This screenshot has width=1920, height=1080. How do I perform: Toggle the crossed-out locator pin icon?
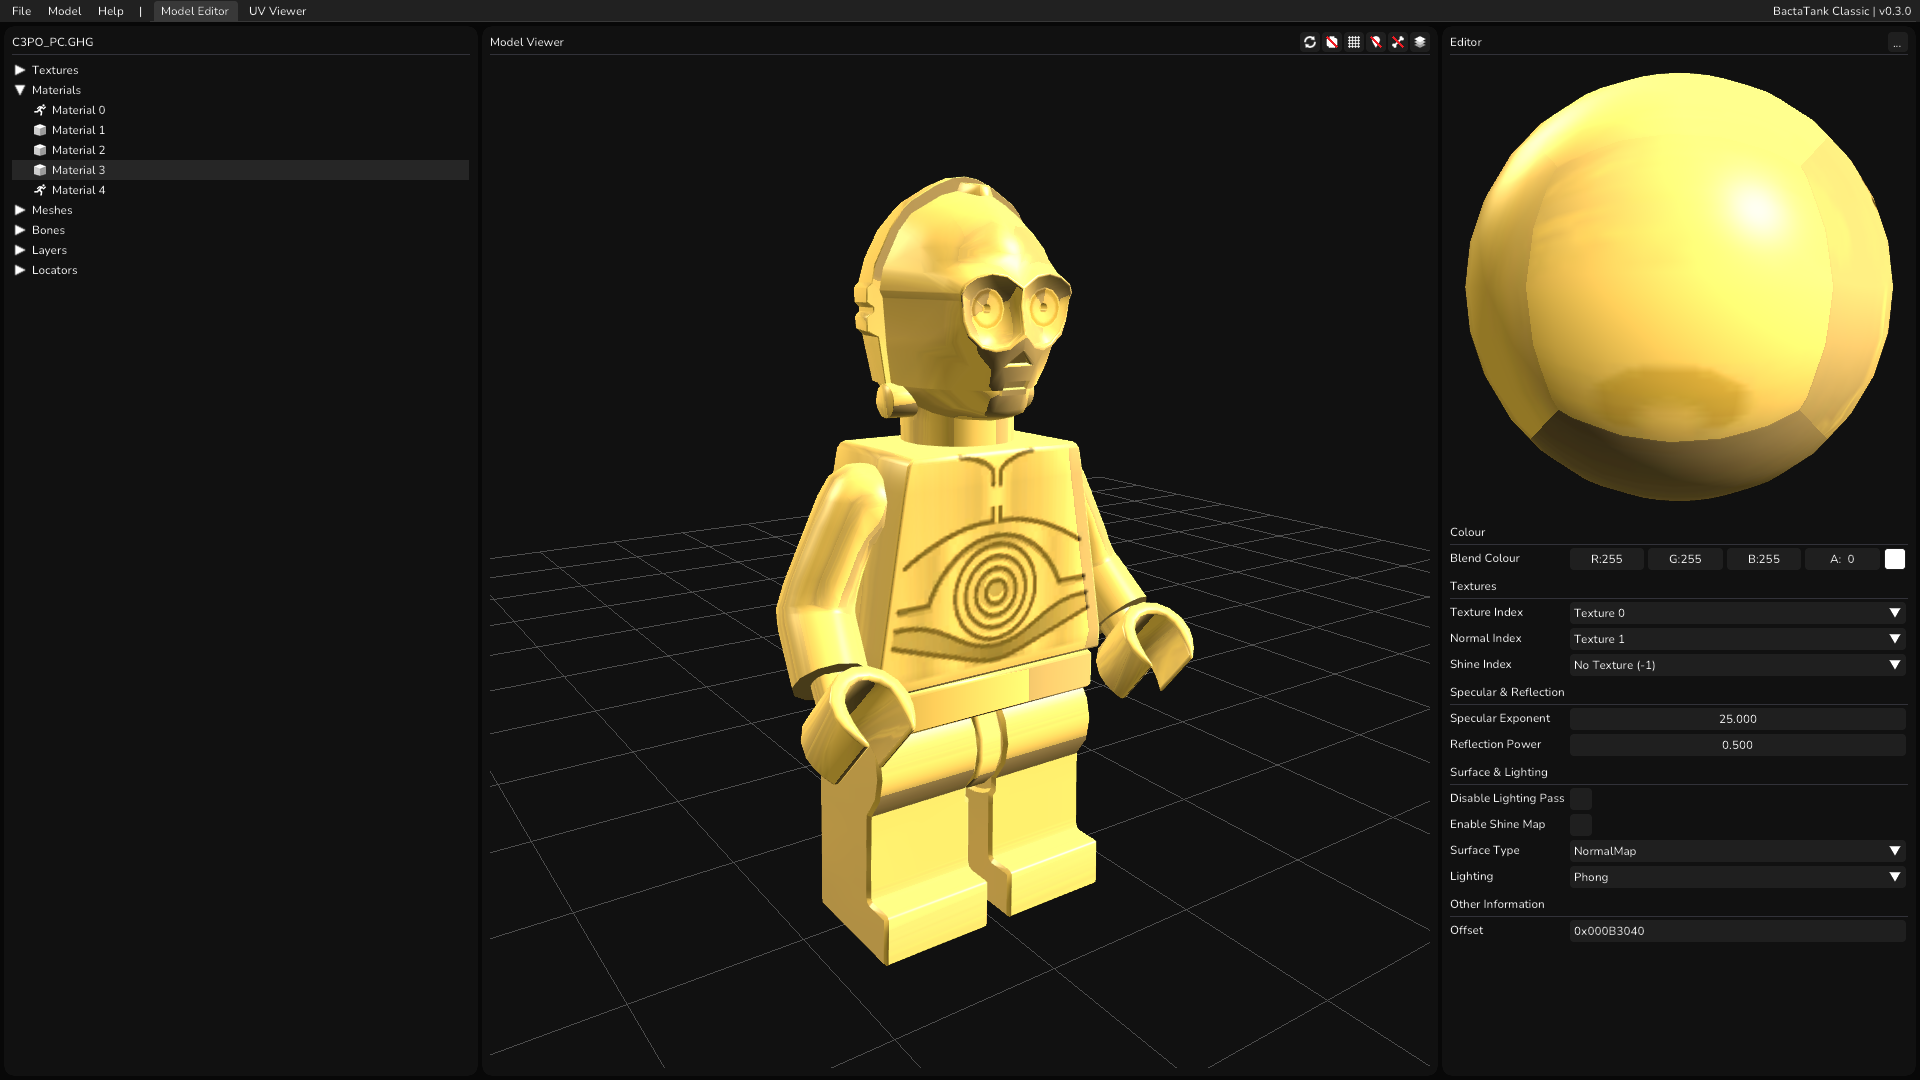1376,42
